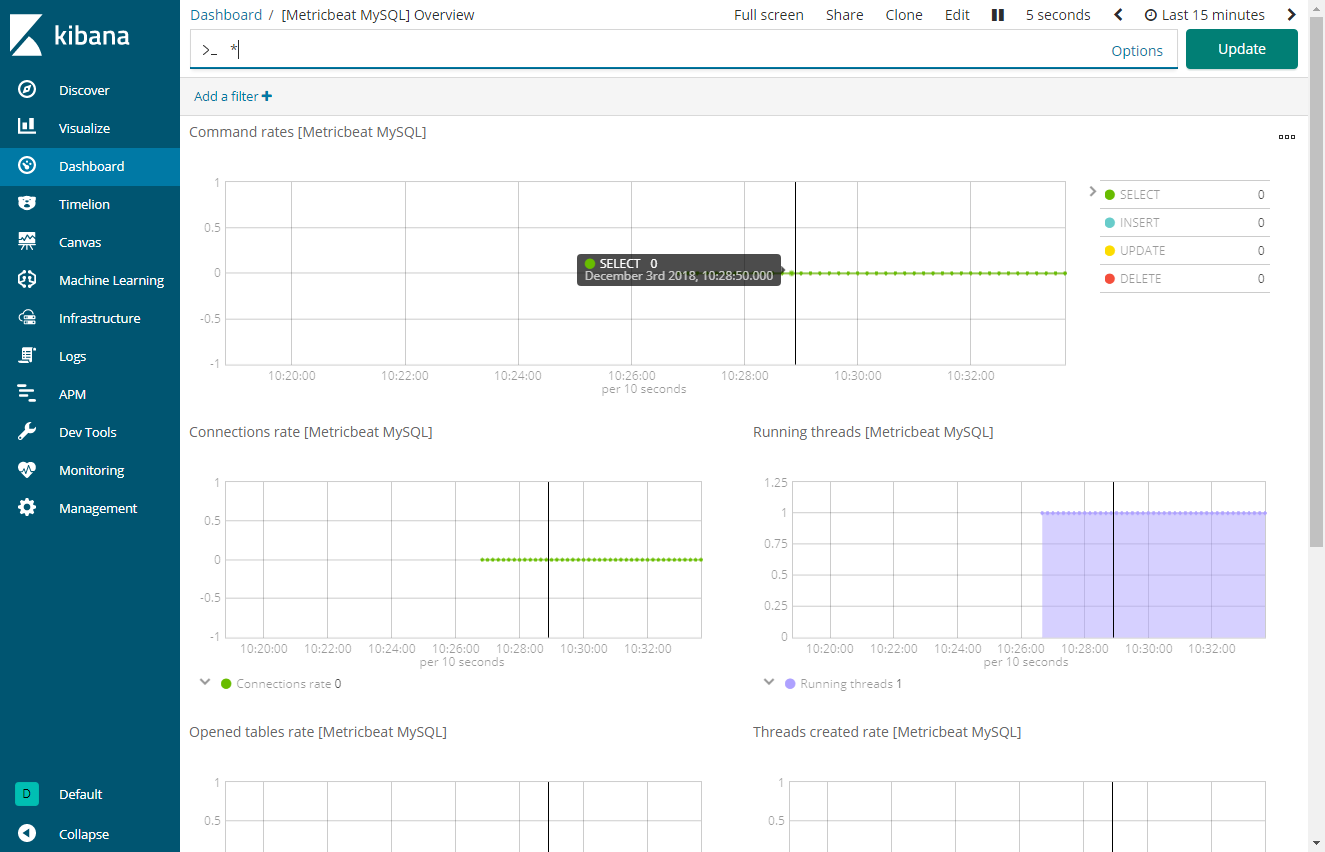
Task: Click the Dashboard gauge icon
Action: 27,166
